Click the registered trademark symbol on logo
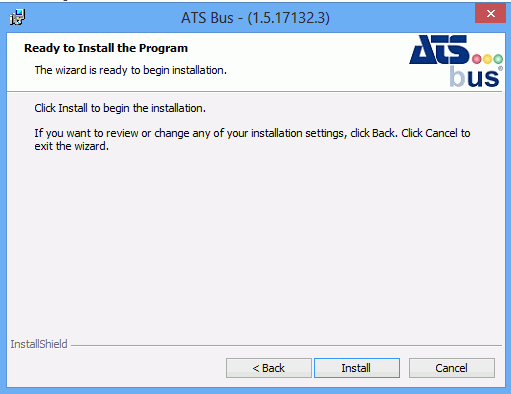Screen dimensions: 511x394 coord(500,68)
